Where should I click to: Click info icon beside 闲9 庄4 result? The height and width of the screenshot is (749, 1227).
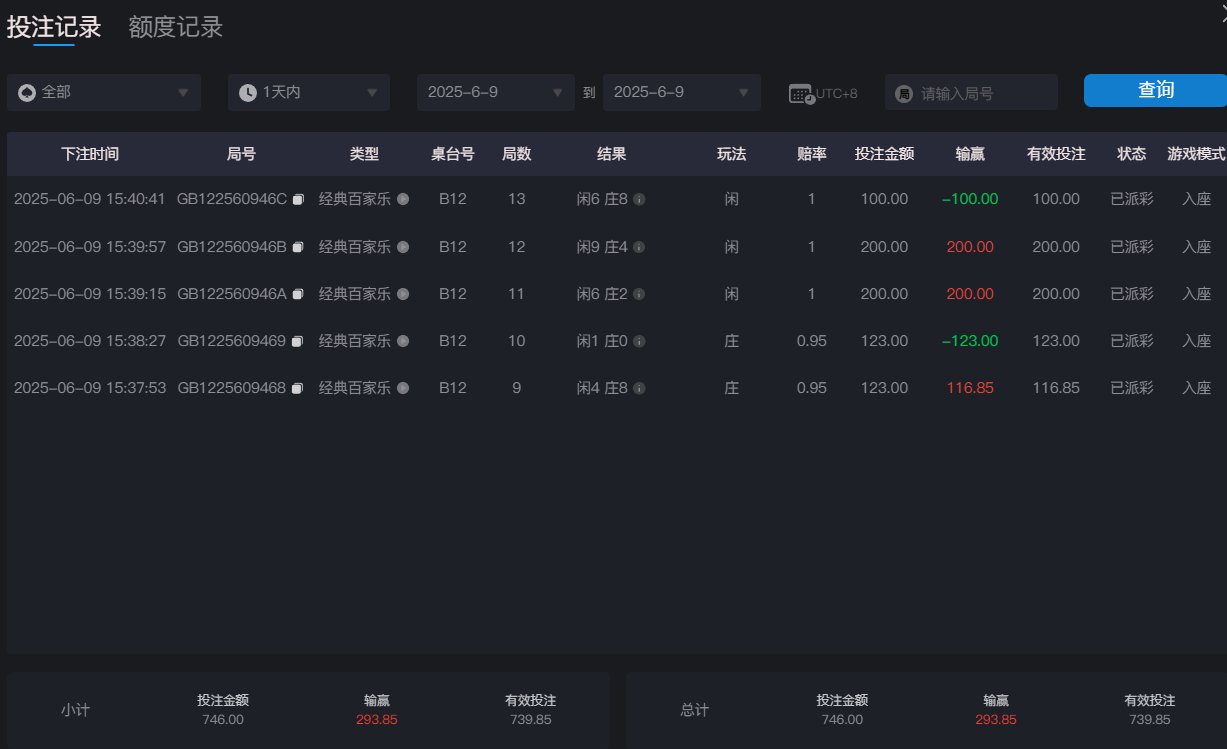(639, 247)
